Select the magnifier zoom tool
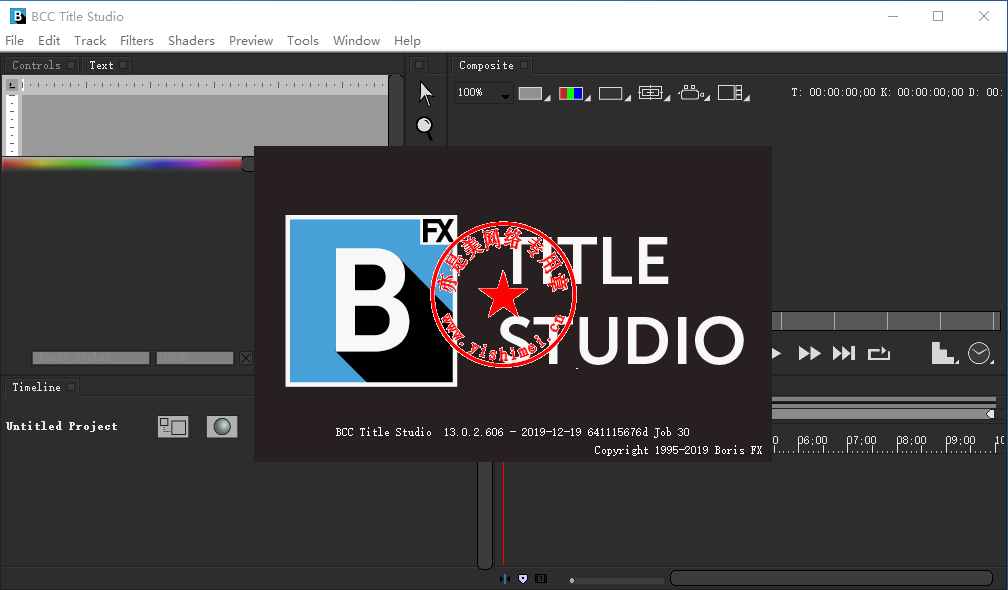 [x=424, y=127]
